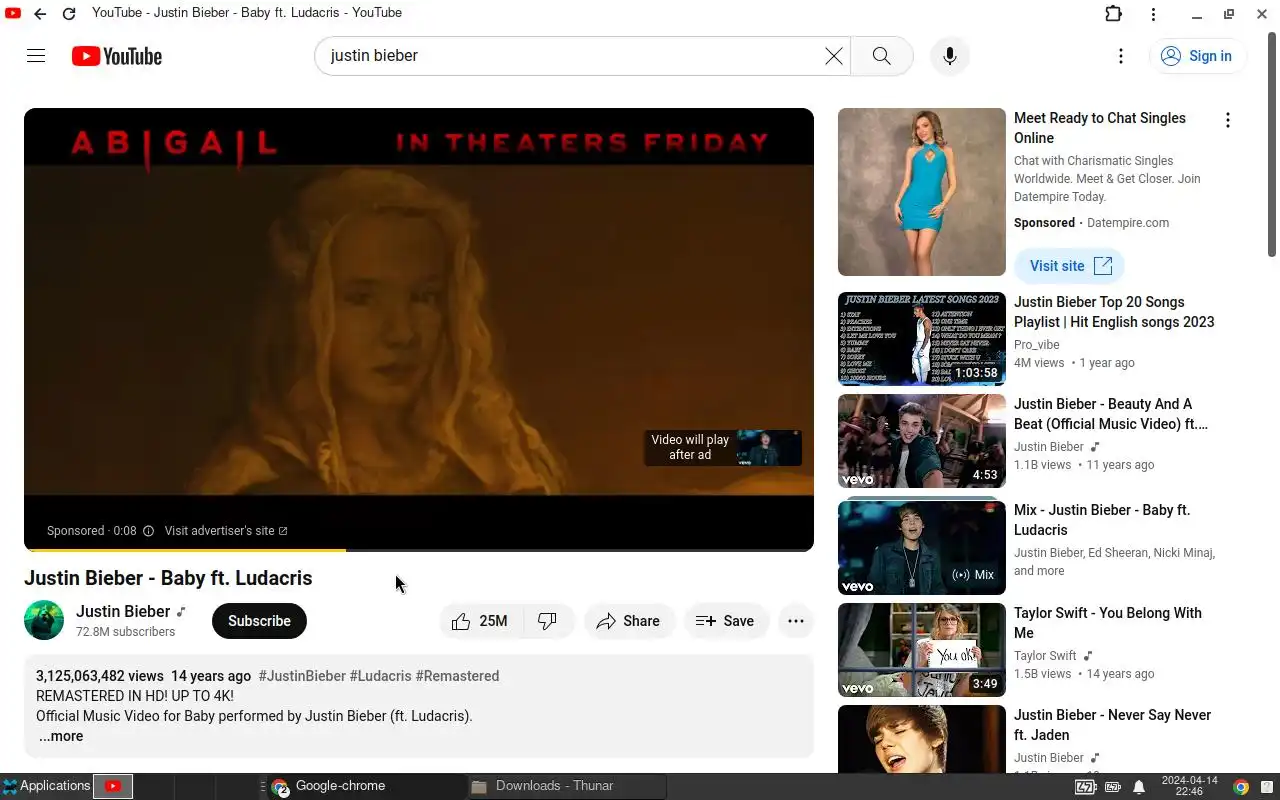Reload the page
The height and width of the screenshot is (800, 1280).
69,14
